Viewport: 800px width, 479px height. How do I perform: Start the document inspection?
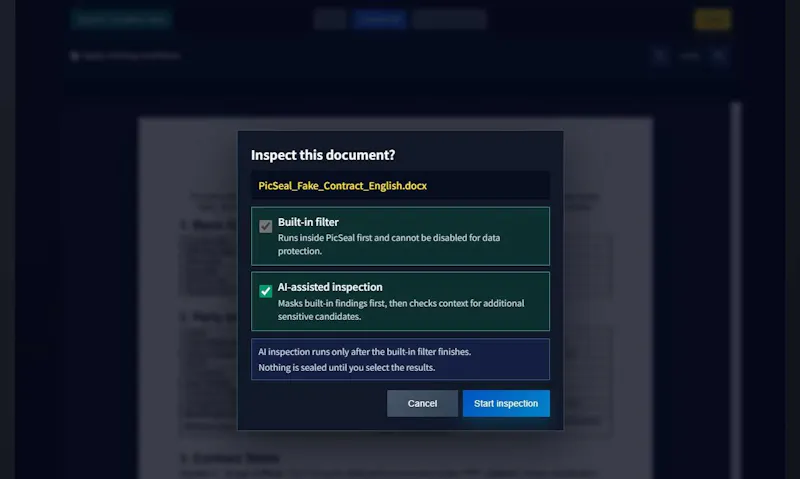pyautogui.click(x=506, y=404)
